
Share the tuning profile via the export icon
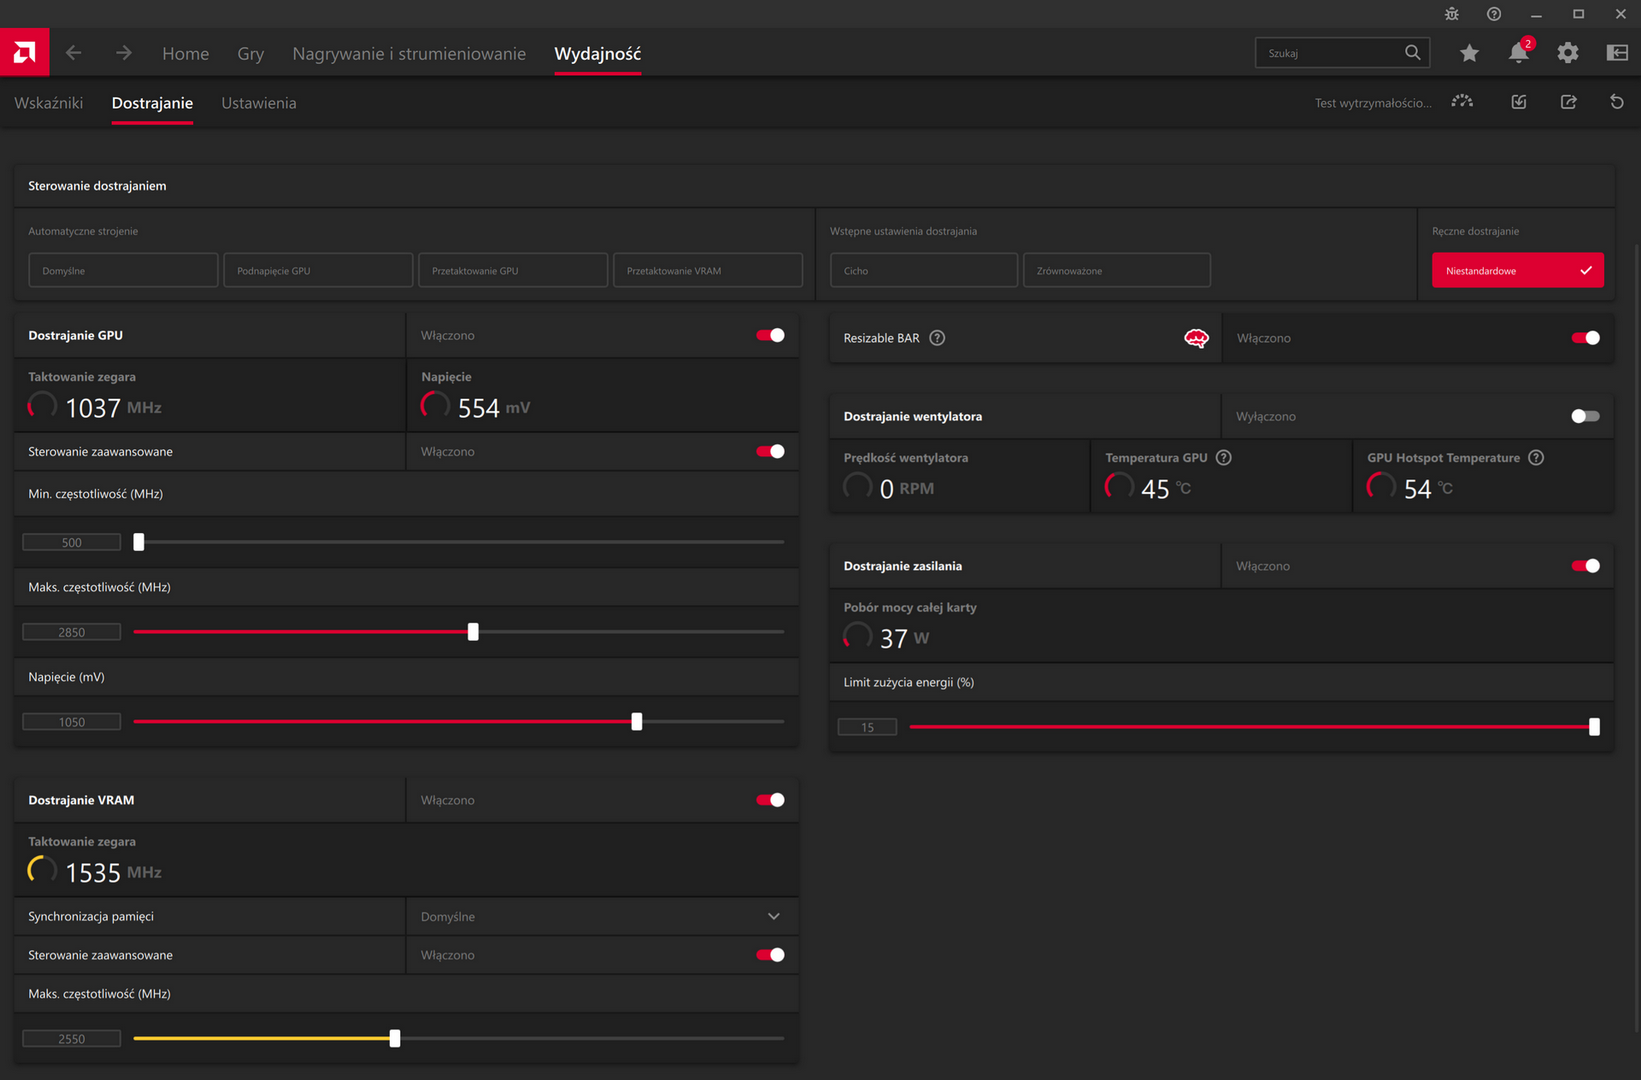[1568, 101]
